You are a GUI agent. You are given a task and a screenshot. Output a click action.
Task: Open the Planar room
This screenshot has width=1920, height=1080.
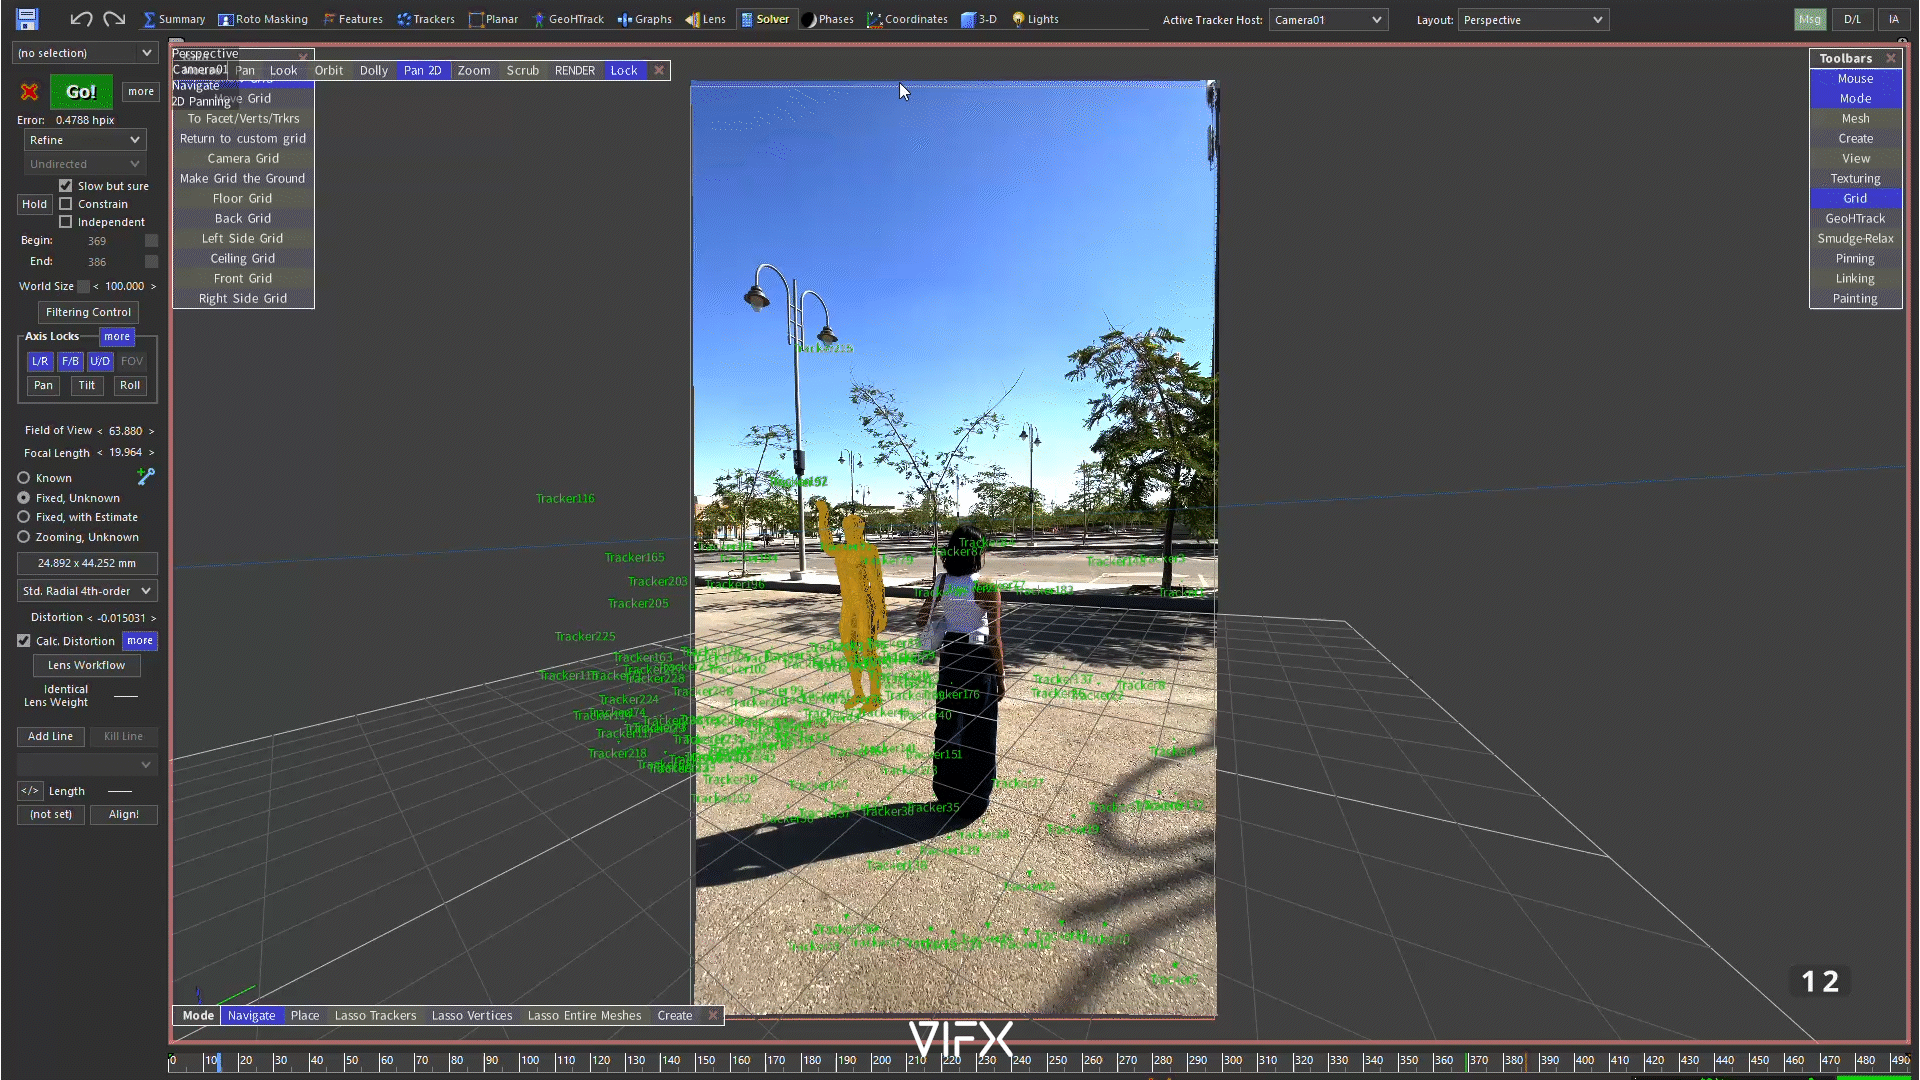tap(493, 19)
